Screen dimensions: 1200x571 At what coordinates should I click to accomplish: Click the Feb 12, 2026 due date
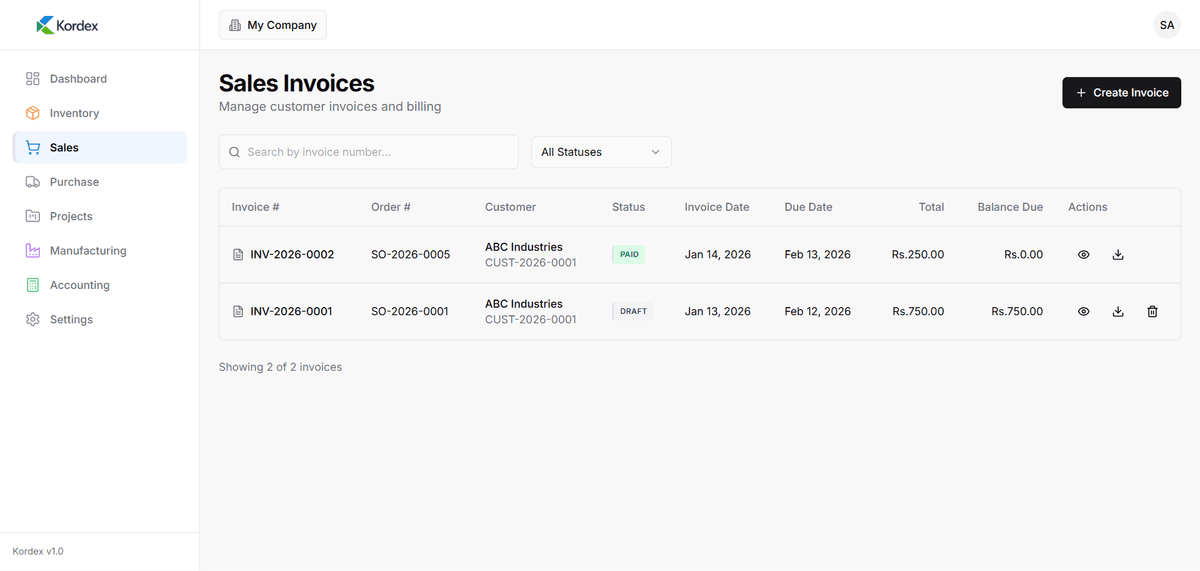818,312
